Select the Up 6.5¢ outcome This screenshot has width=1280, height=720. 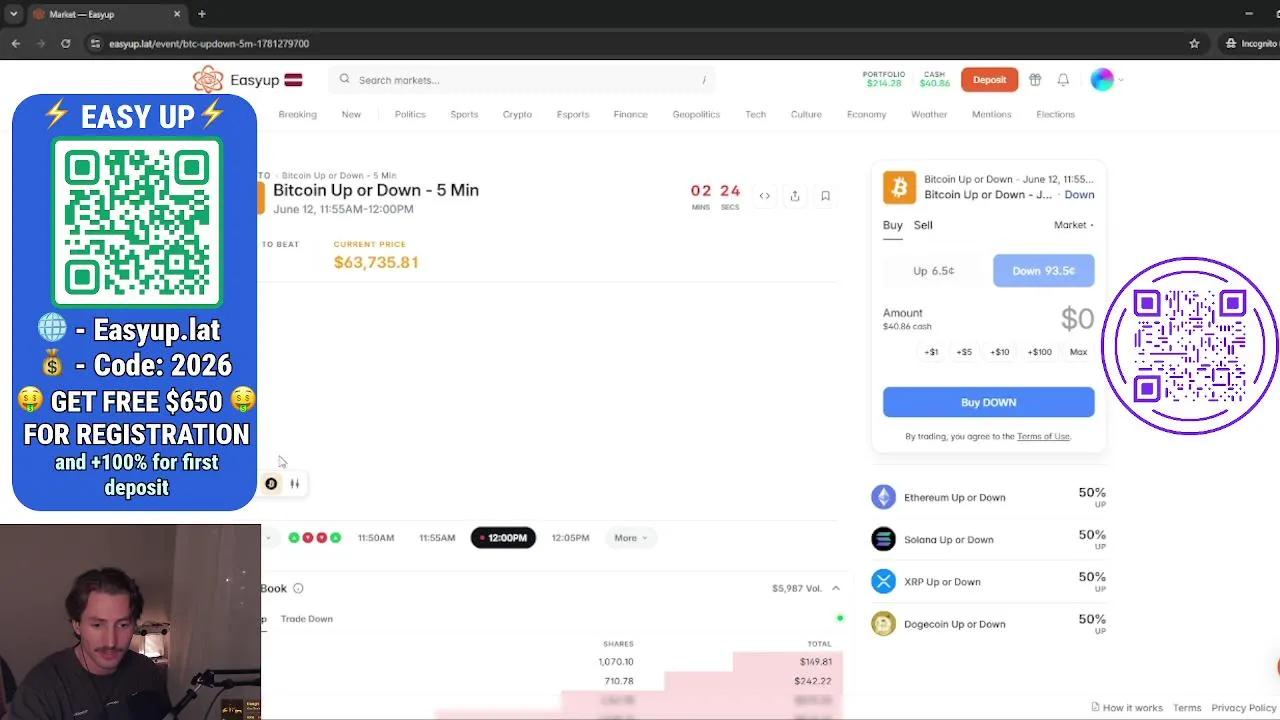click(x=934, y=271)
